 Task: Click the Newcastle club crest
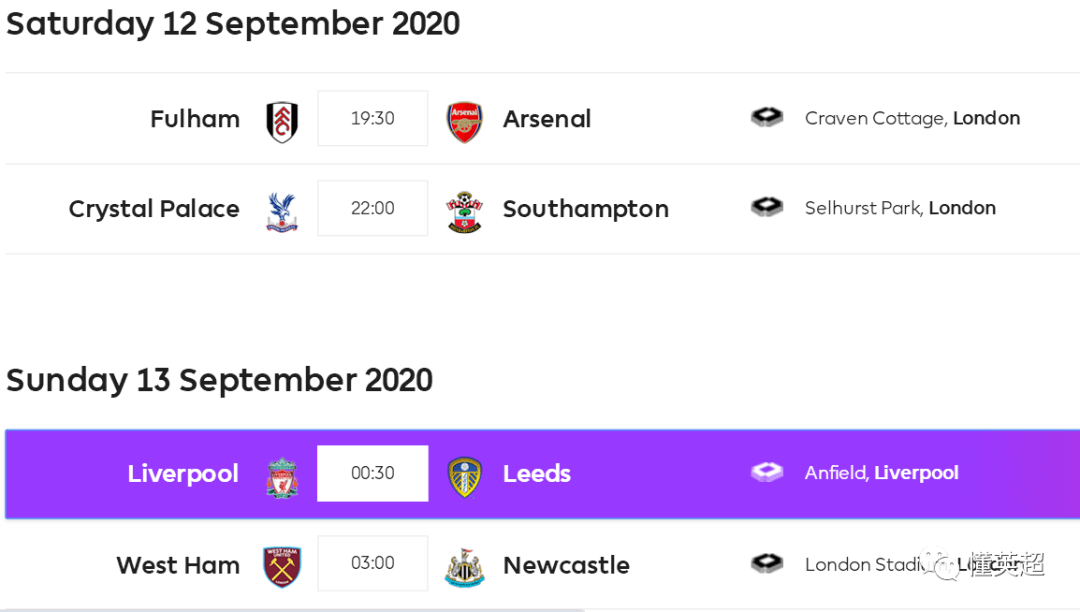click(464, 567)
